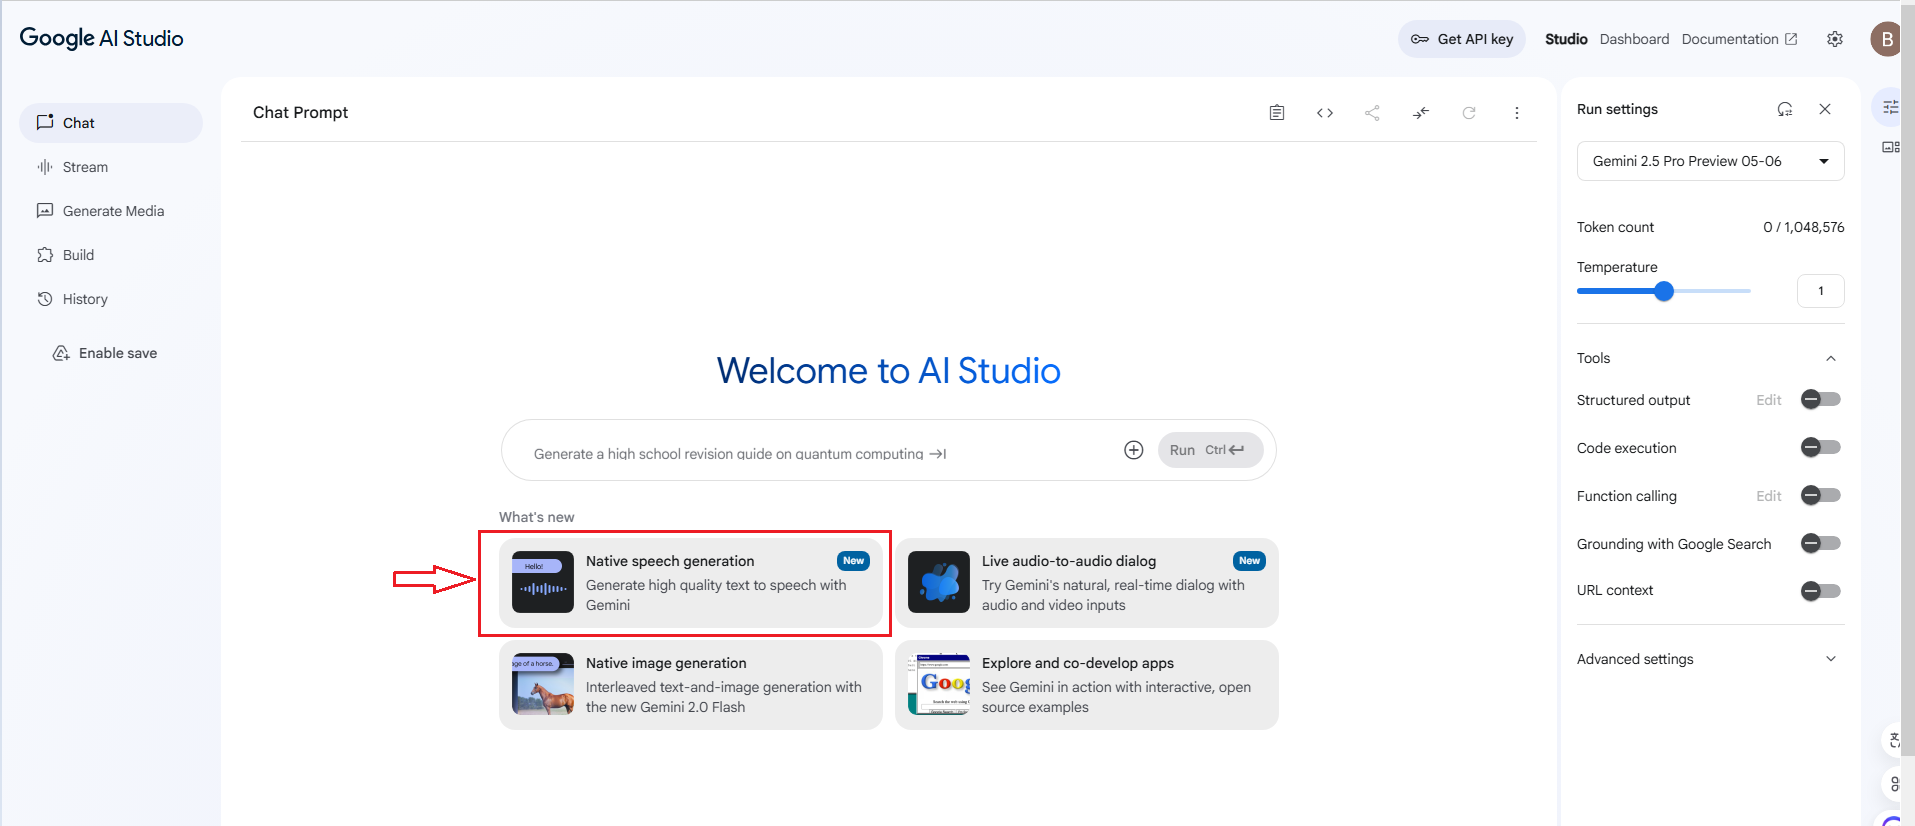Open the Chat section in sidebar
This screenshot has width=1915, height=826.
click(x=111, y=123)
